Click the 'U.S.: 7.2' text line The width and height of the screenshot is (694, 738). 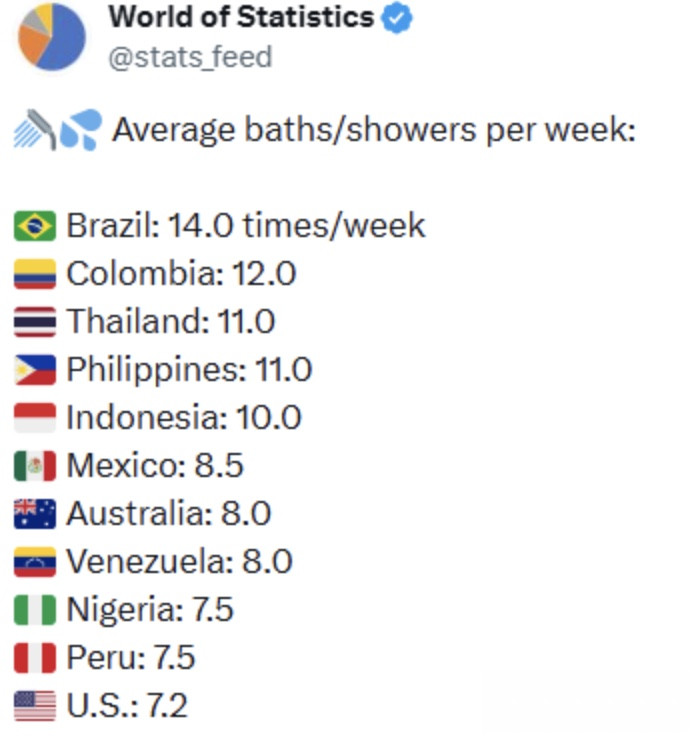(x=127, y=706)
